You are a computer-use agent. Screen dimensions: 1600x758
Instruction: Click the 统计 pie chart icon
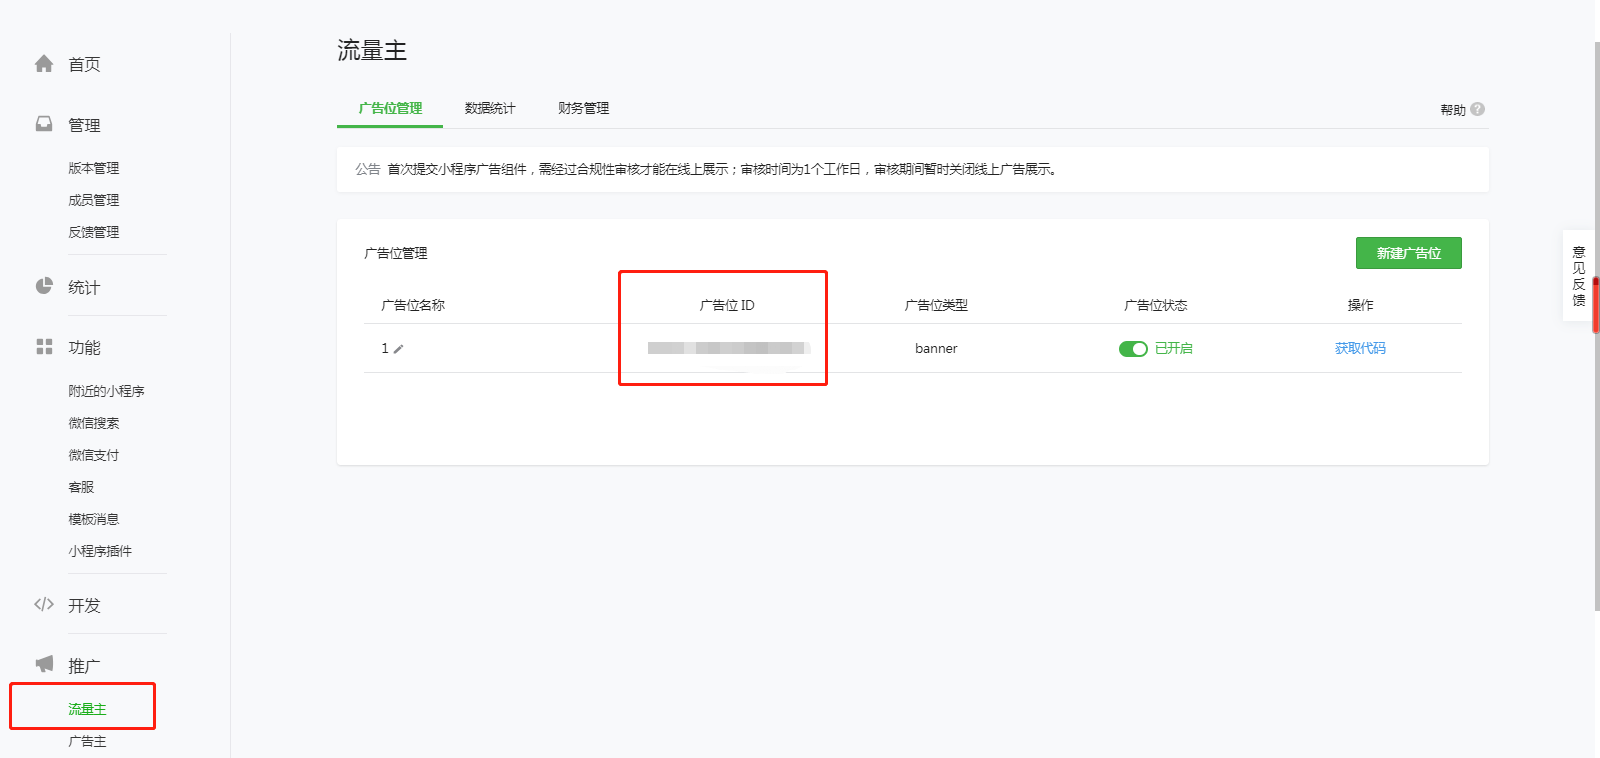44,286
